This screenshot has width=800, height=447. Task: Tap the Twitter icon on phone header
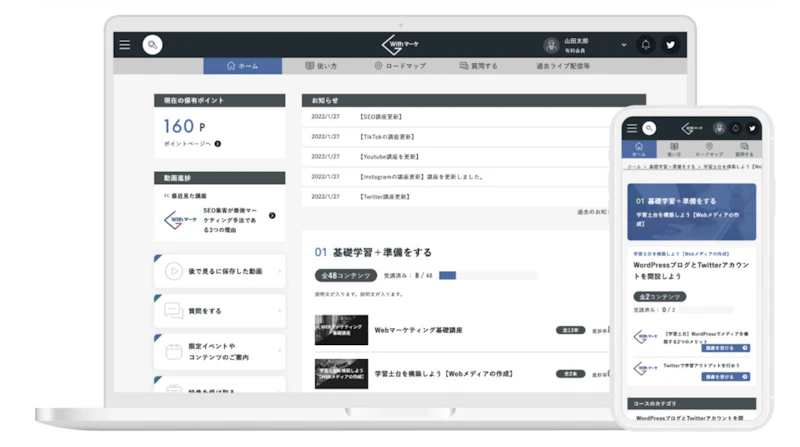point(752,129)
